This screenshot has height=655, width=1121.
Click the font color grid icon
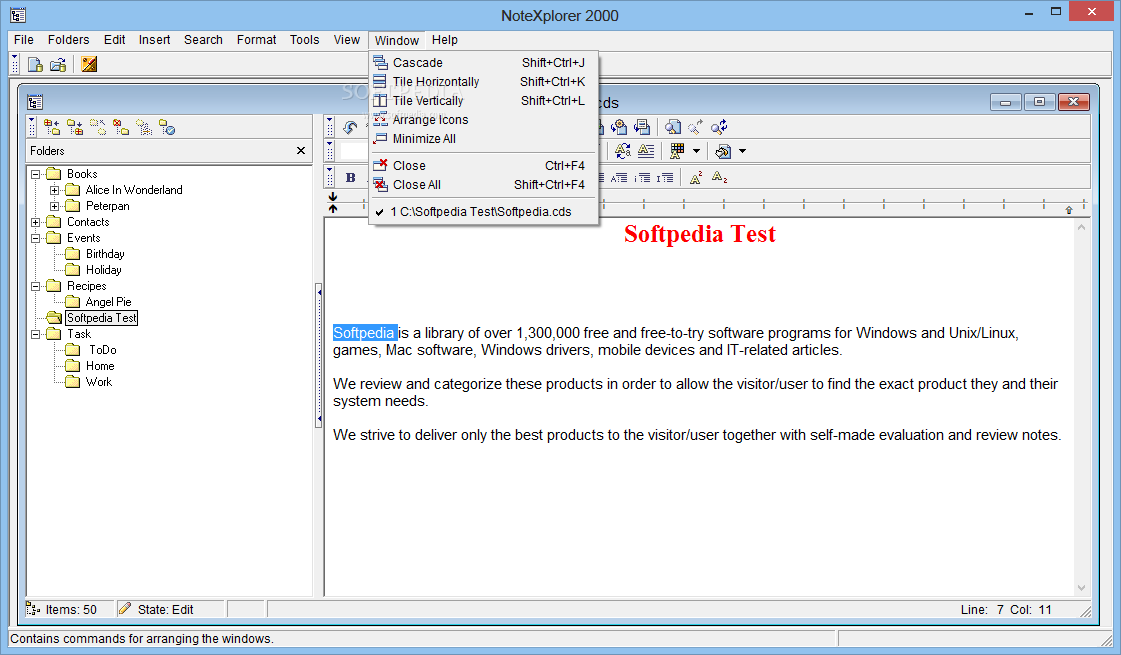pyautogui.click(x=676, y=151)
